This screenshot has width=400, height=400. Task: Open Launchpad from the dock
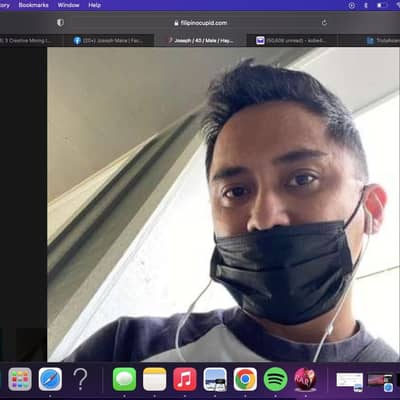(20, 379)
